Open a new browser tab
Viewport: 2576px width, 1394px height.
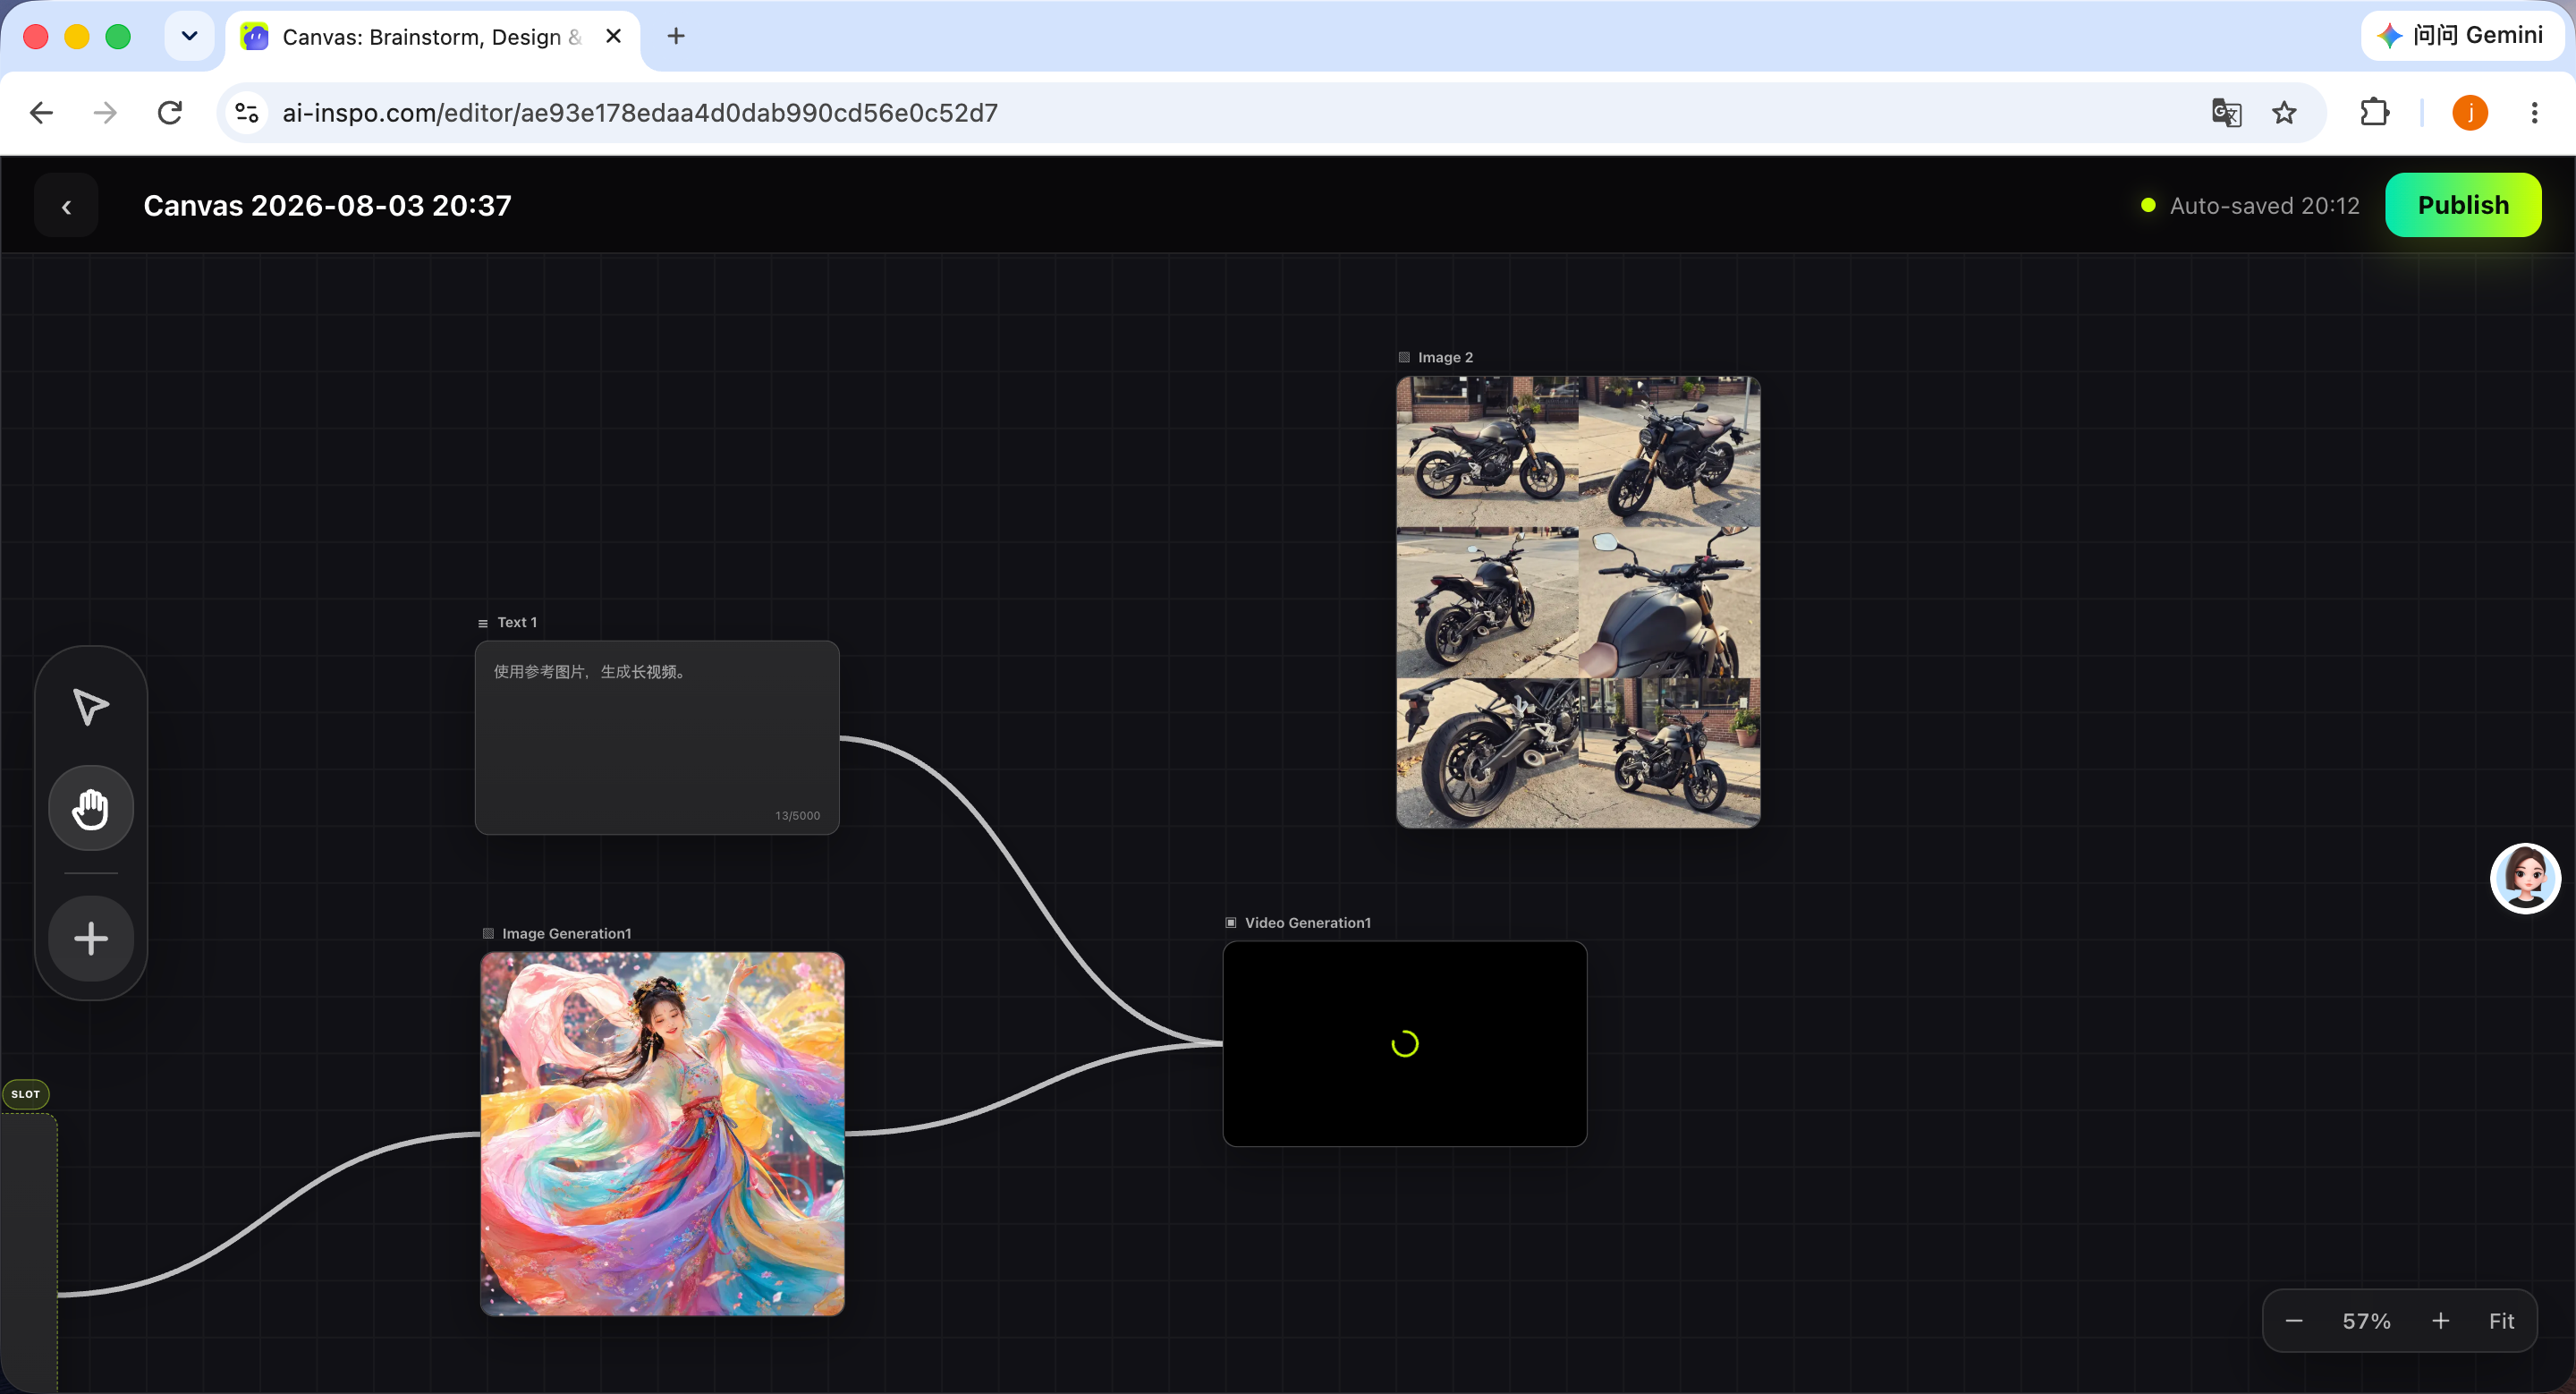(676, 36)
